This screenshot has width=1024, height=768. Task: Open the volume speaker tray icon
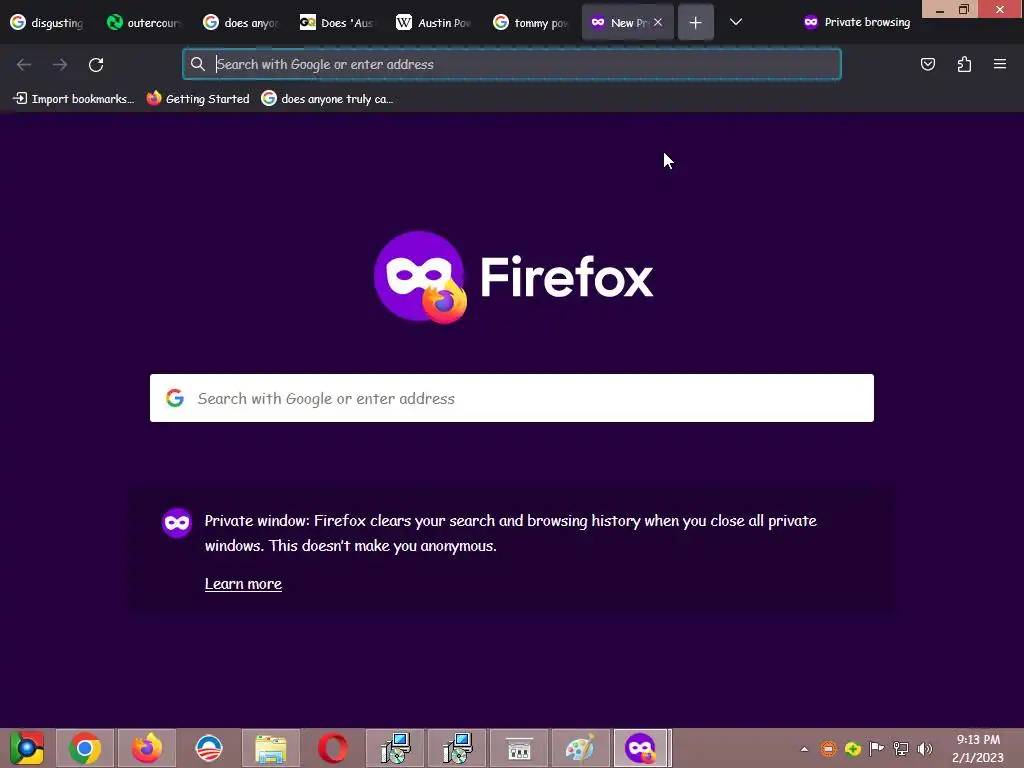925,749
